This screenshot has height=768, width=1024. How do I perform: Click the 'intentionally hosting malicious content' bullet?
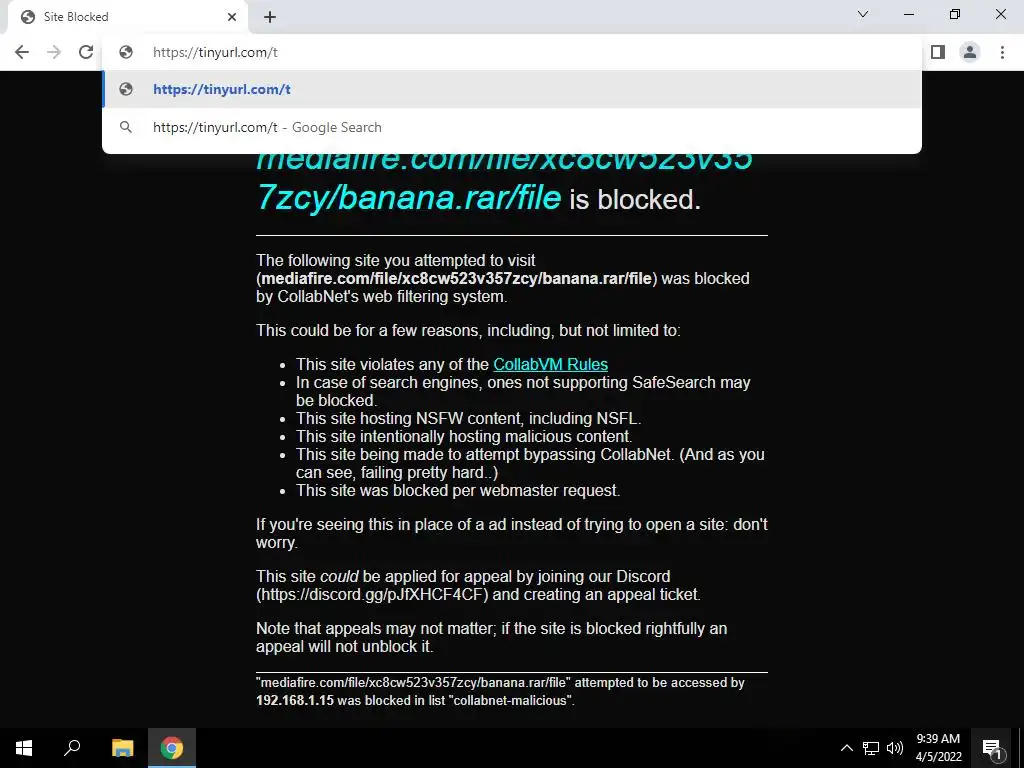click(x=464, y=436)
